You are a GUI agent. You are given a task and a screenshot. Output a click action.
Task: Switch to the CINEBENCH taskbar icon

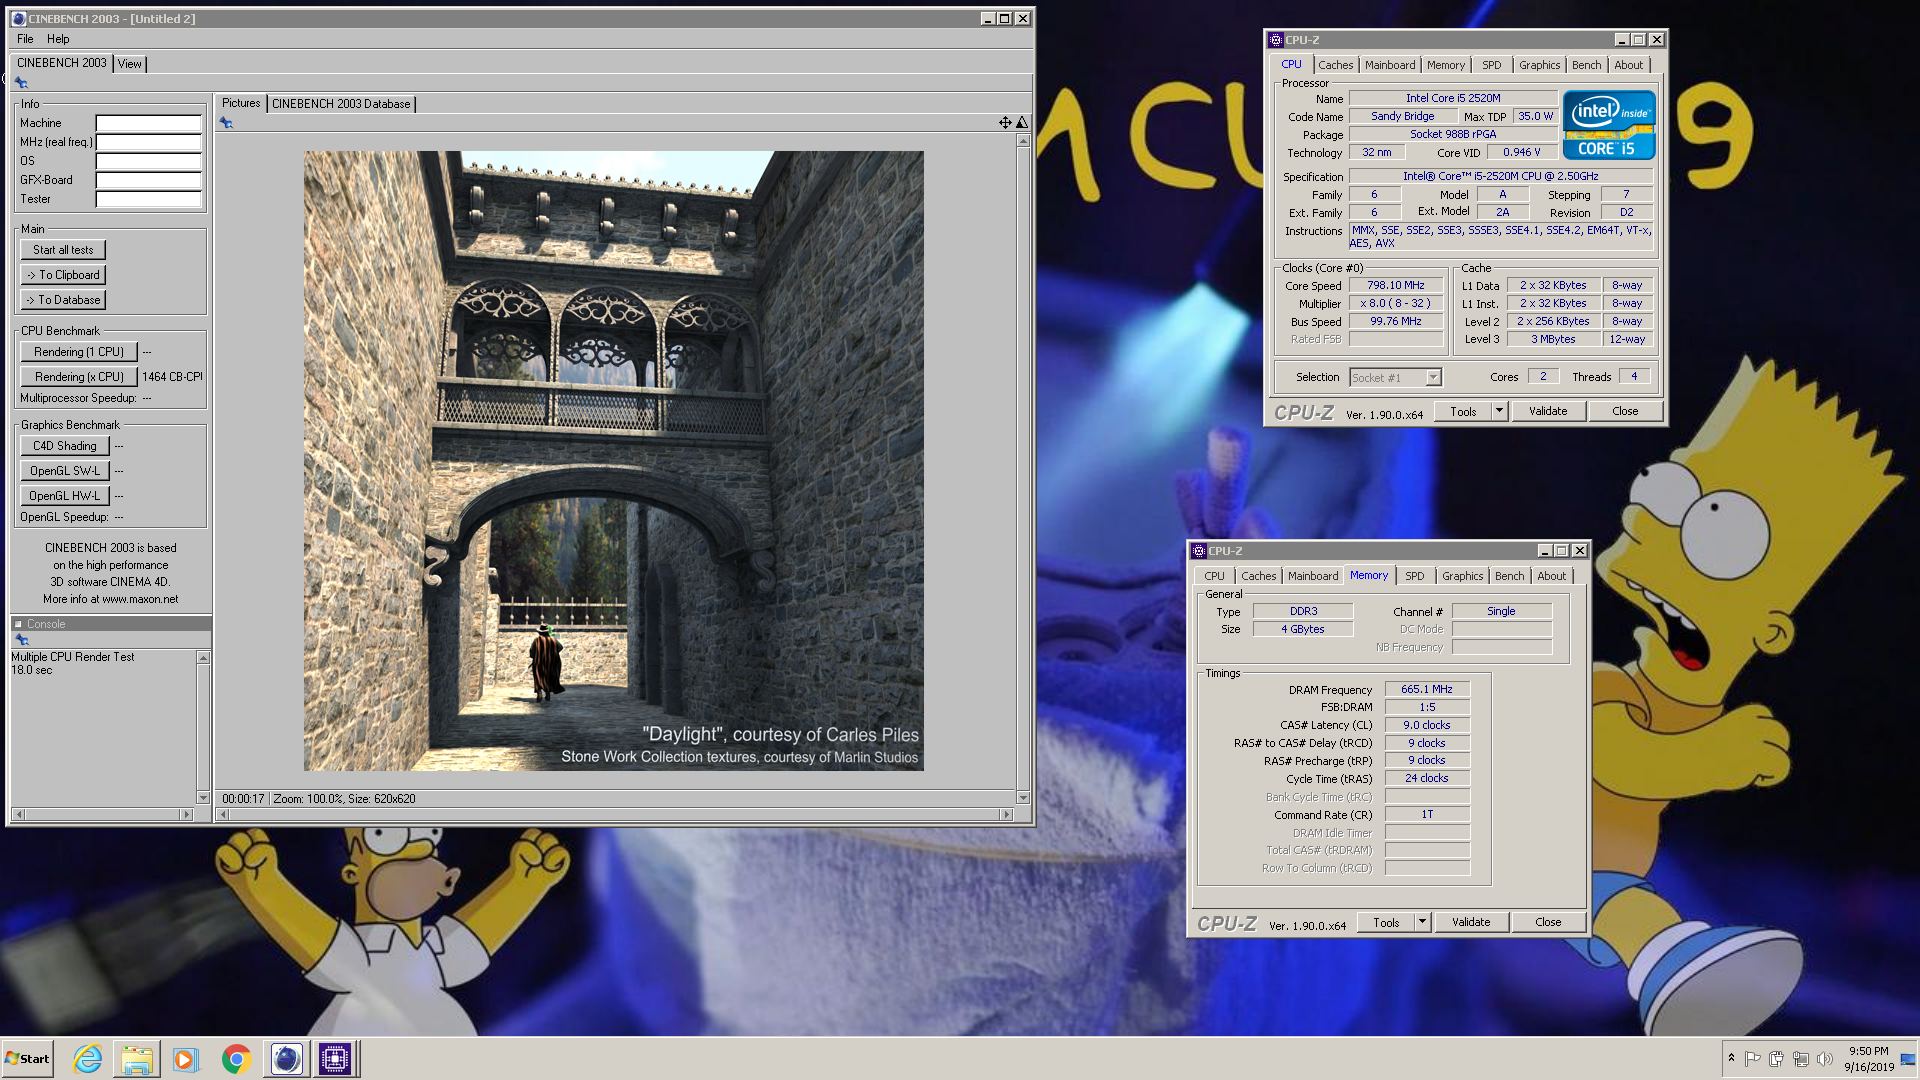point(286,1059)
